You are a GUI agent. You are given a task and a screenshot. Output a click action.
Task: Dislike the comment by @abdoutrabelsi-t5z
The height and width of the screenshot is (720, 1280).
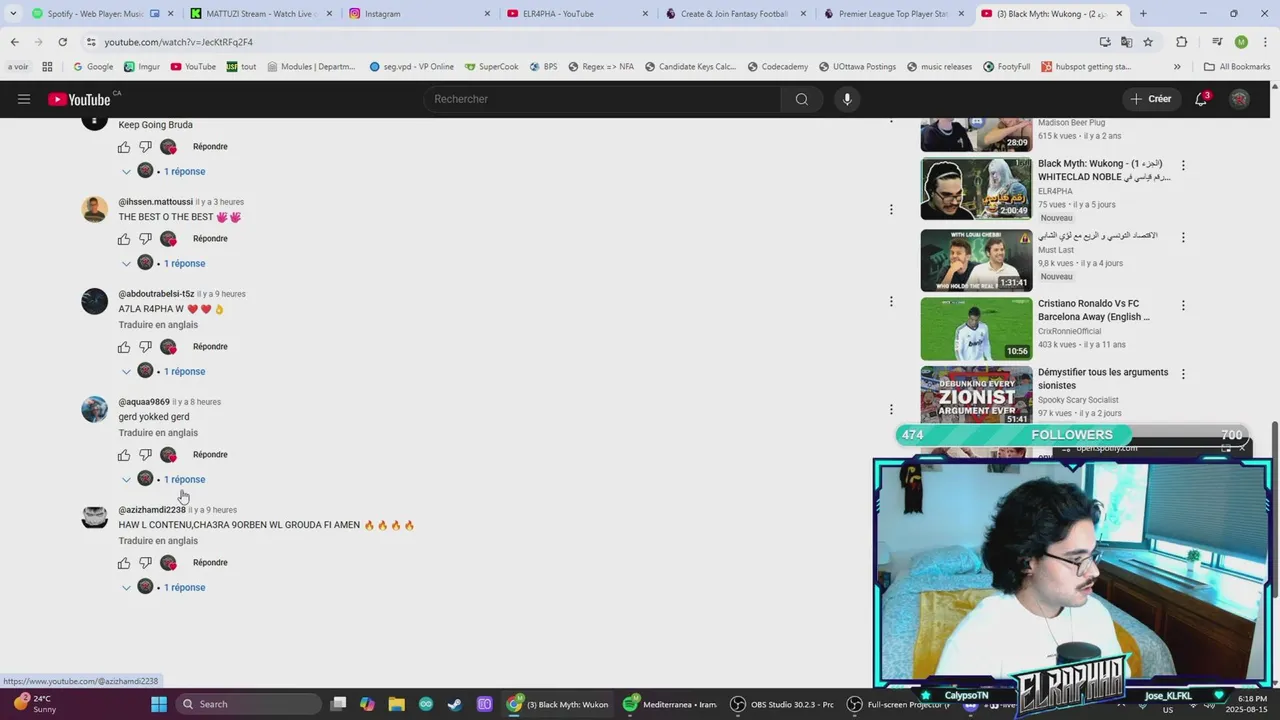tap(145, 347)
